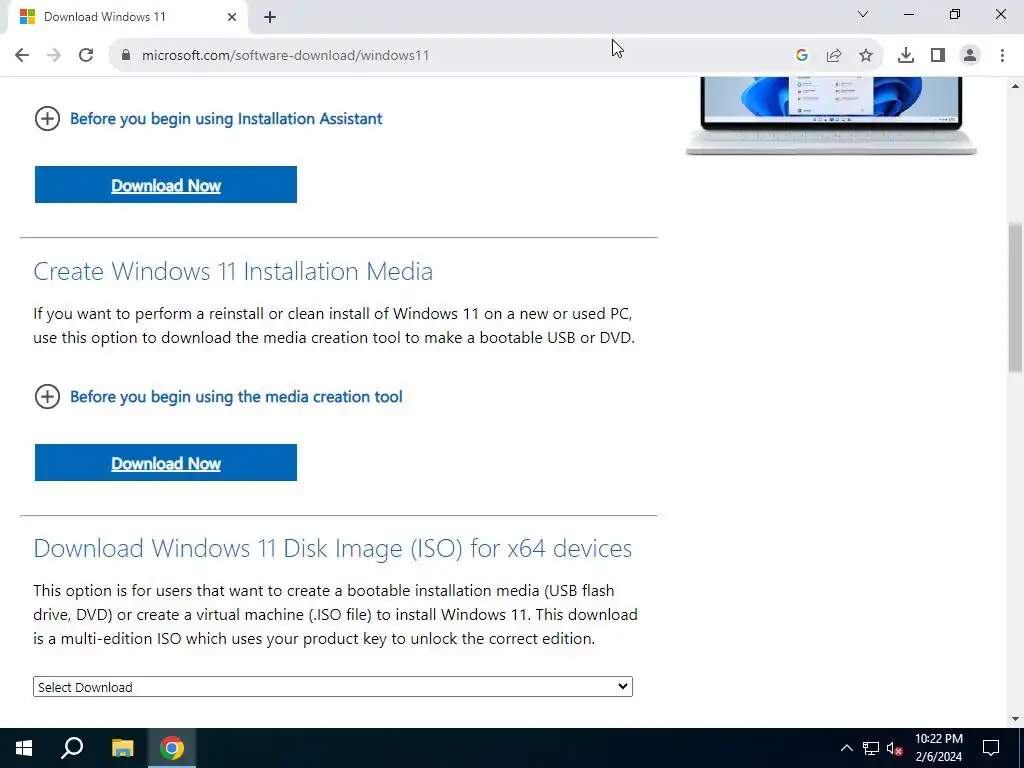Open File Explorer from taskbar

[122, 748]
